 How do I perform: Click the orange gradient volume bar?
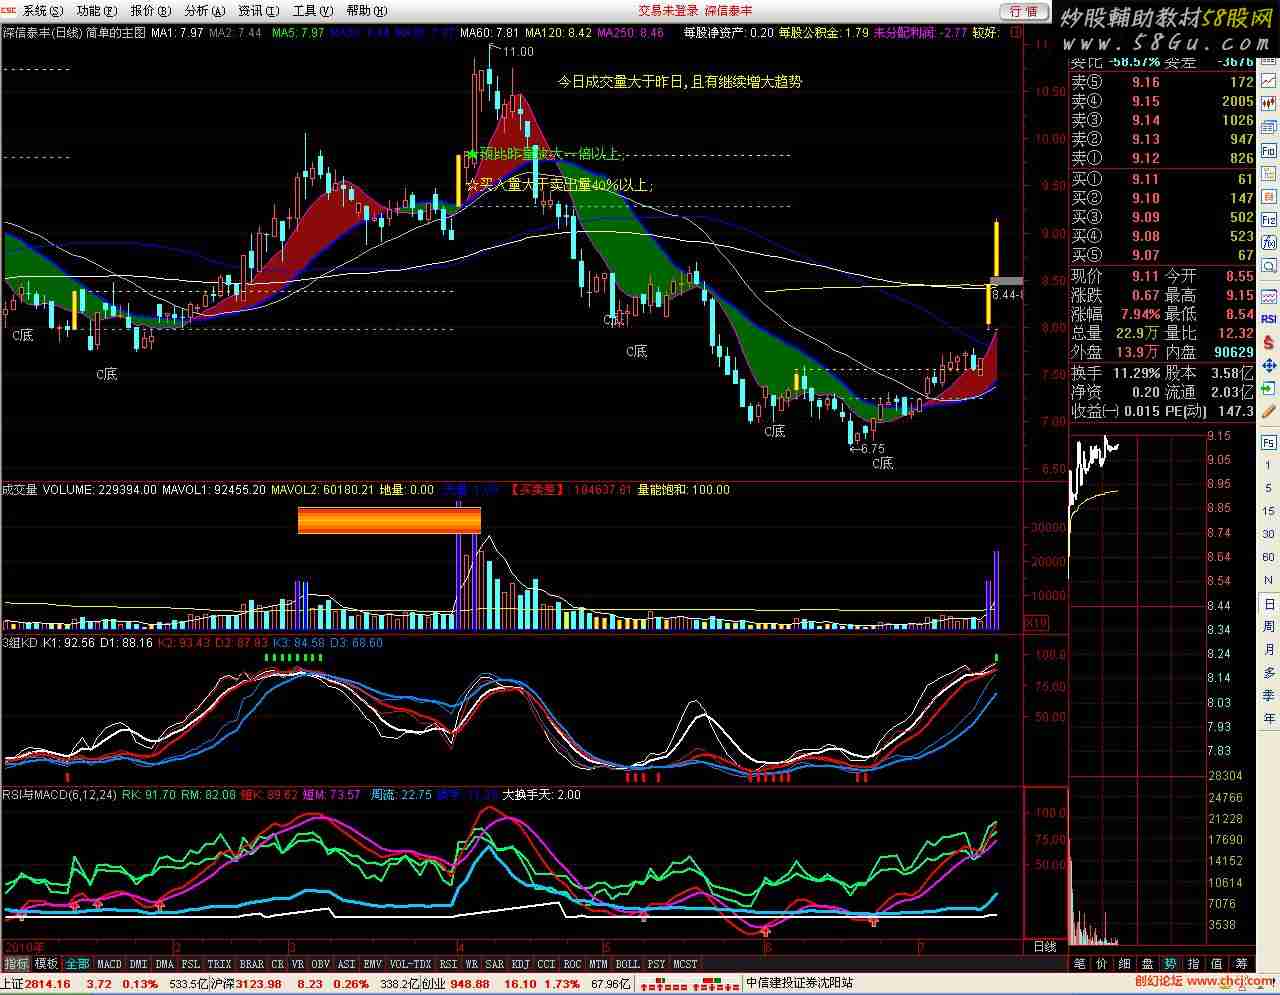coord(389,520)
